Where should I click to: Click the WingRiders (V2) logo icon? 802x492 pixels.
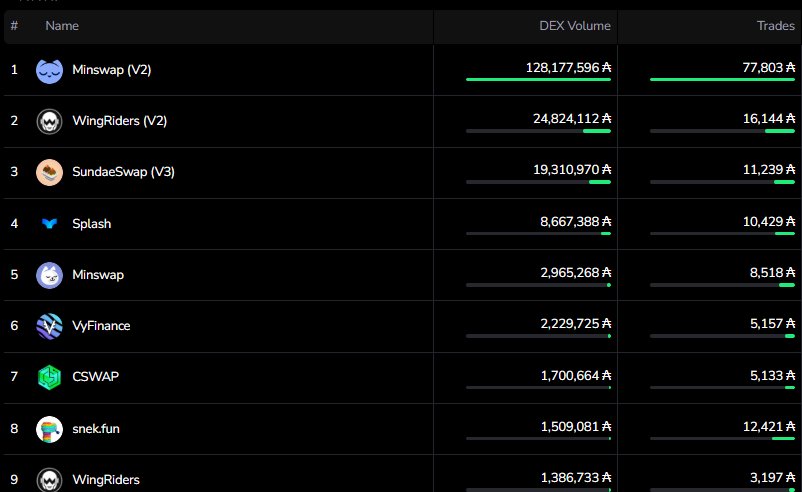(x=49, y=121)
